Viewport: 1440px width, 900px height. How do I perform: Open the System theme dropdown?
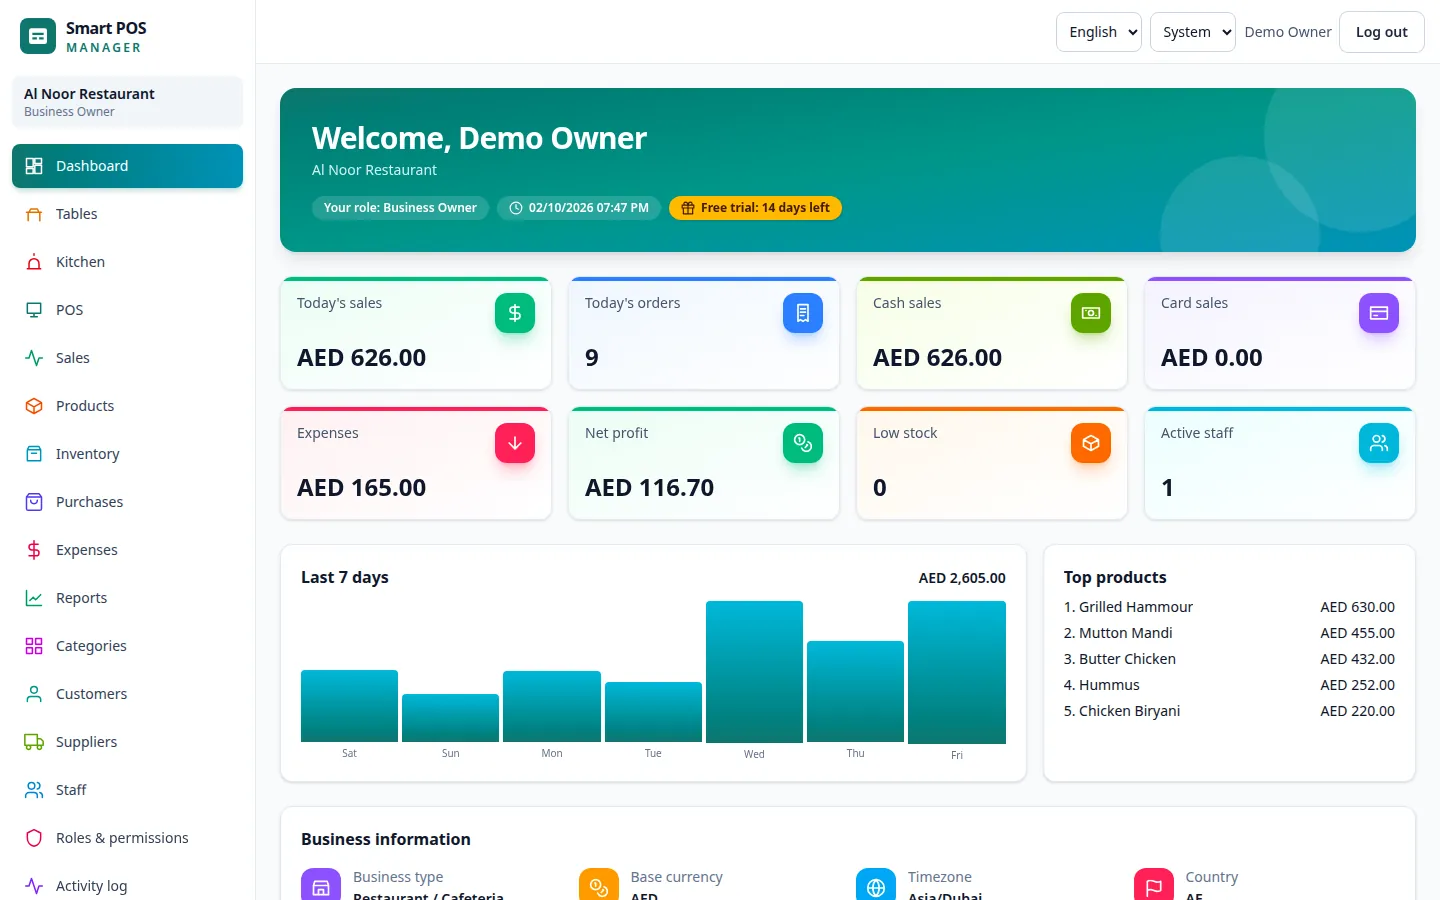click(x=1193, y=32)
